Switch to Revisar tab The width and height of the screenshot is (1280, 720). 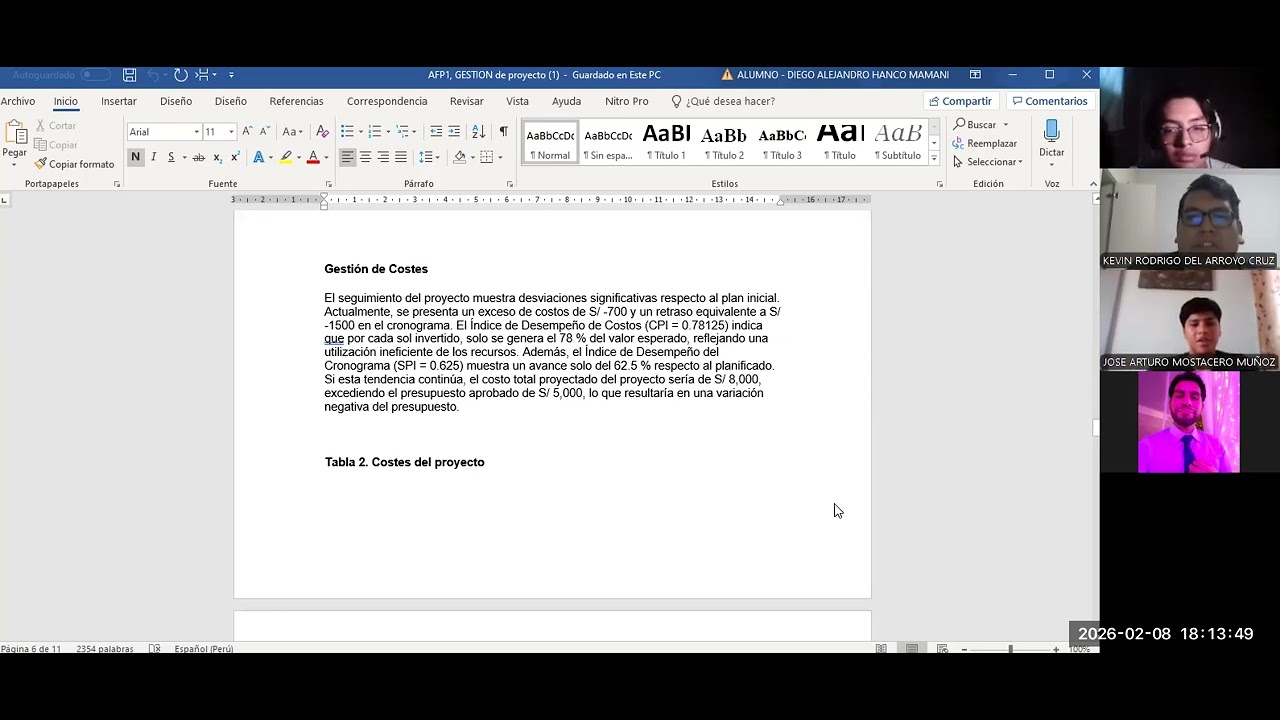tap(466, 101)
